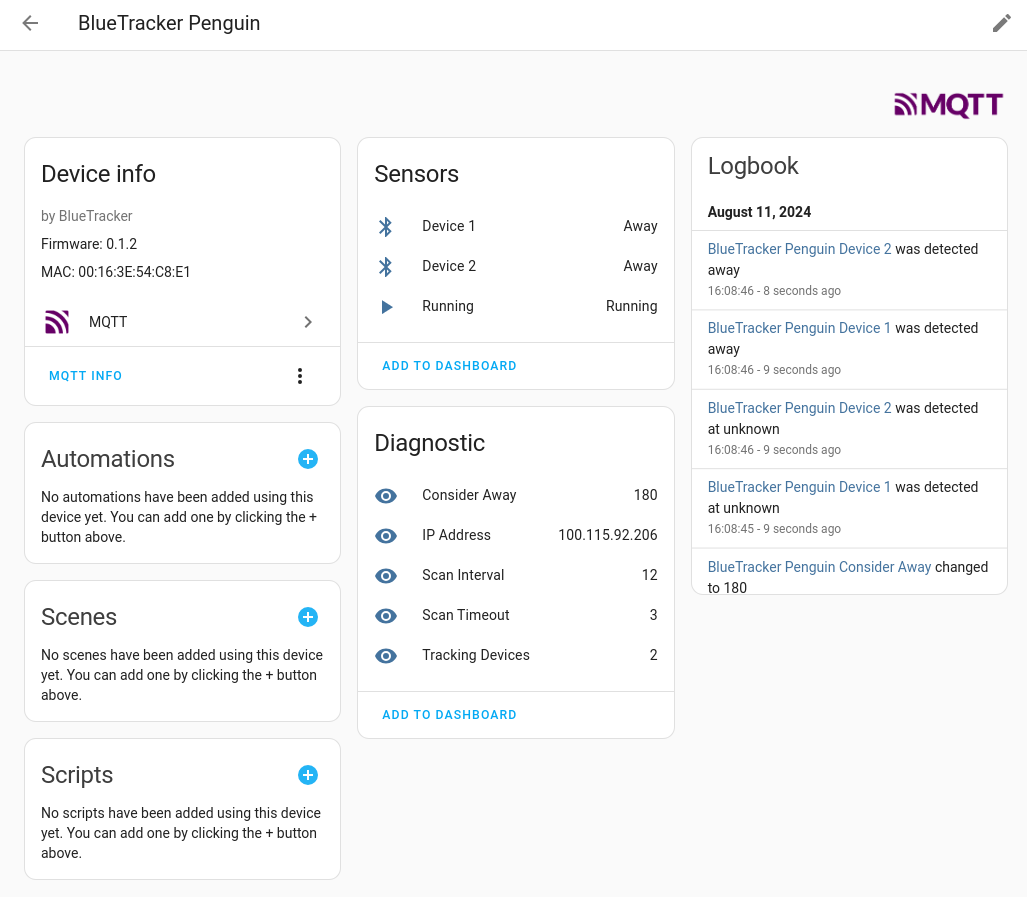This screenshot has height=897, width=1027.
Task: Open the MQTT integration chevron row
Action: click(x=182, y=322)
